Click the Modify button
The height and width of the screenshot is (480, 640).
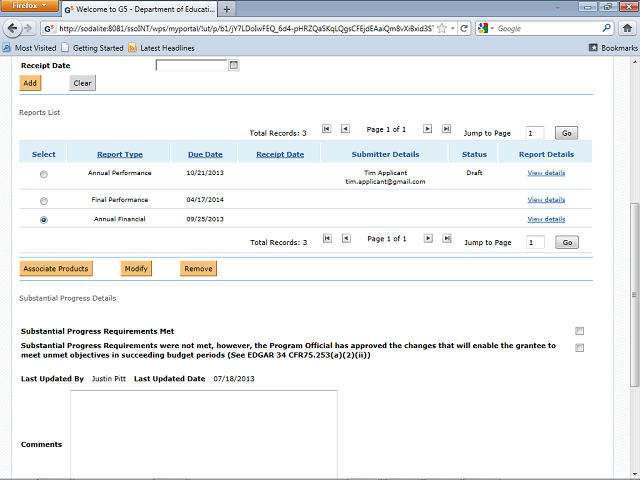point(136,269)
